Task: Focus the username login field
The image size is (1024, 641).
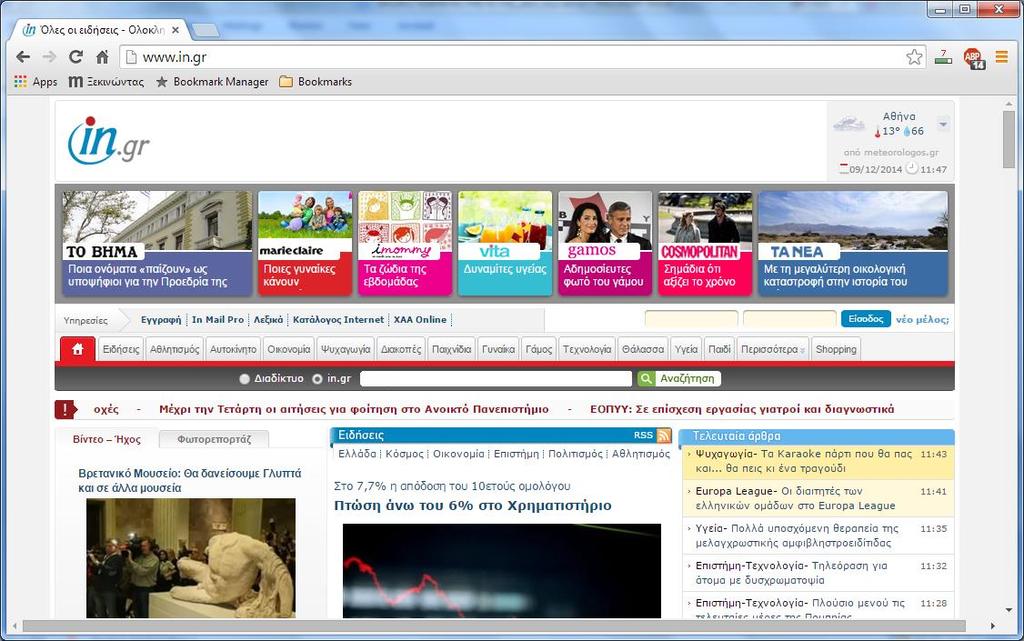Action: 692,319
